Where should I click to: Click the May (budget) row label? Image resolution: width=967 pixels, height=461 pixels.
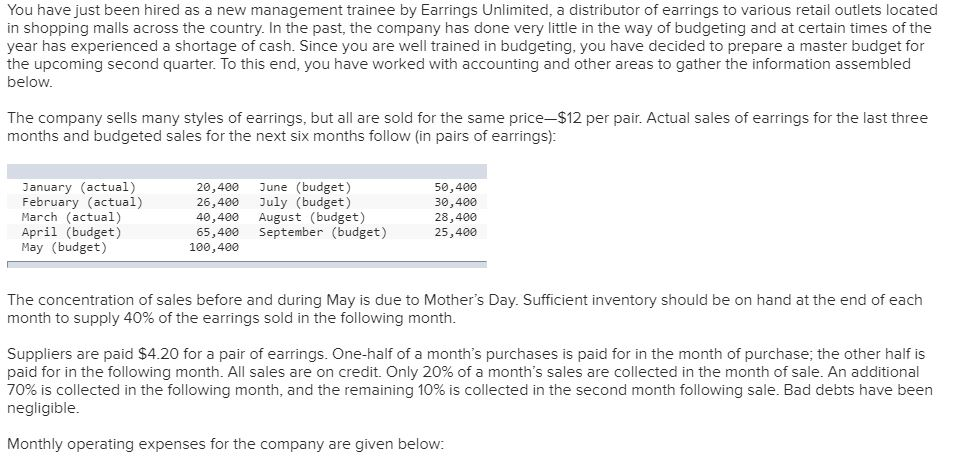64,247
